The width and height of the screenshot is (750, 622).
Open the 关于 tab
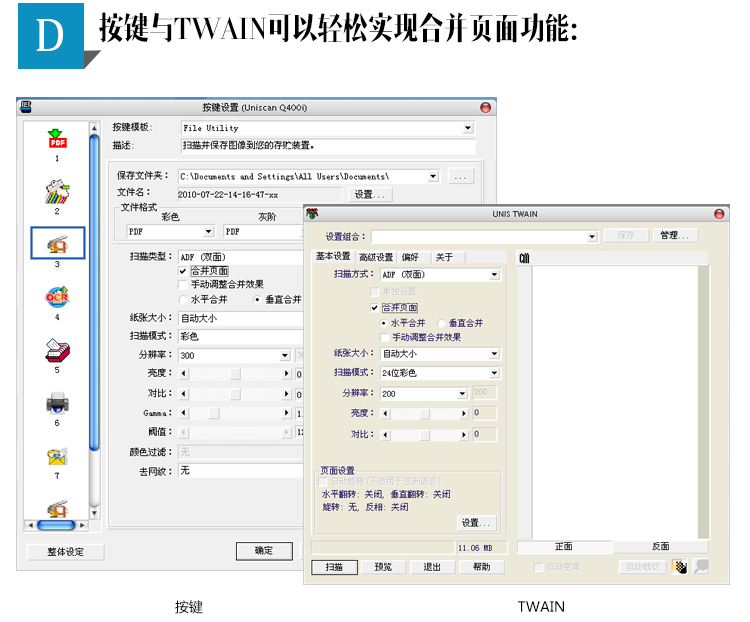(444, 257)
